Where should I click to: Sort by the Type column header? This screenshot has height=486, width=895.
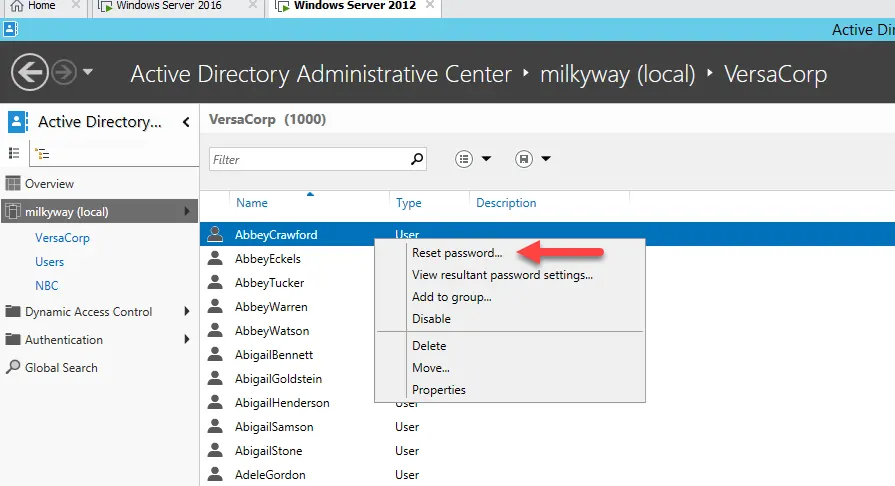click(x=409, y=203)
